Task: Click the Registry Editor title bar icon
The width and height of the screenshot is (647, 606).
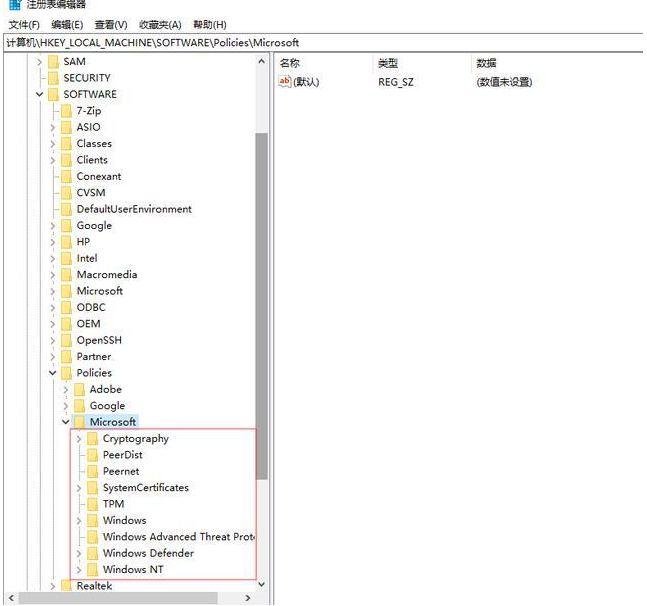Action: click(15, 5)
